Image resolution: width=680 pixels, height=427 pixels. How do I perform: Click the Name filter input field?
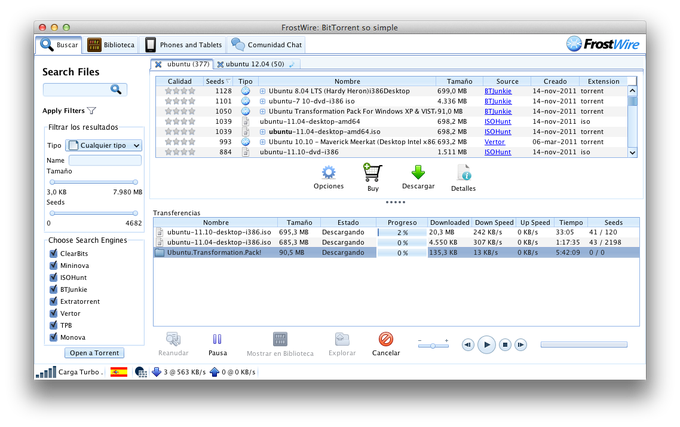pyautogui.click(x=105, y=160)
